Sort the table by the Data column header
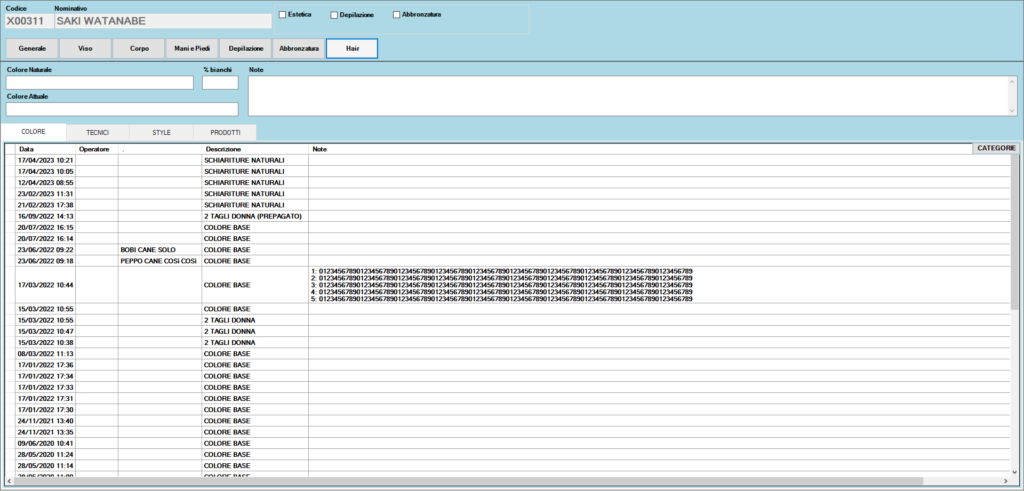Viewport: 1024px width, 491px height. pos(46,149)
